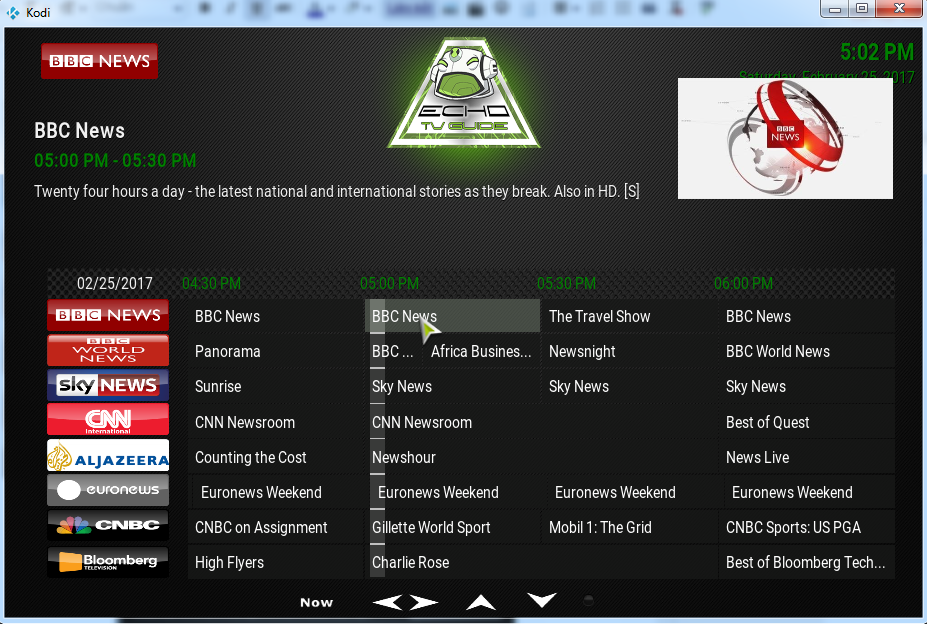927x624 pixels.
Task: Select the Euronews channel logo
Action: click(x=108, y=490)
